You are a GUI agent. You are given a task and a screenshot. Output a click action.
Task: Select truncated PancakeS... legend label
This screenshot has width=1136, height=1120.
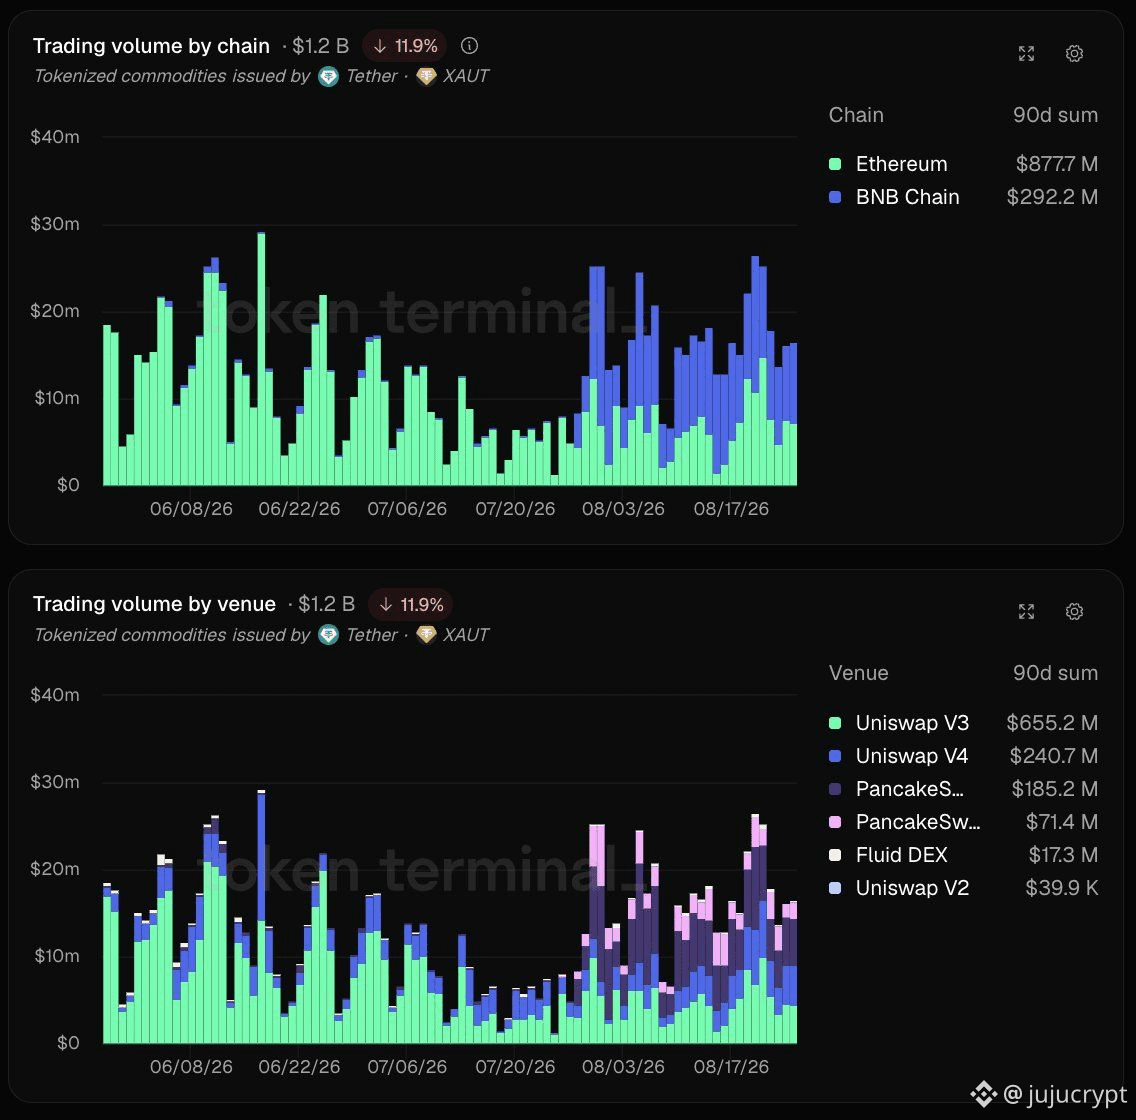pyautogui.click(x=909, y=789)
